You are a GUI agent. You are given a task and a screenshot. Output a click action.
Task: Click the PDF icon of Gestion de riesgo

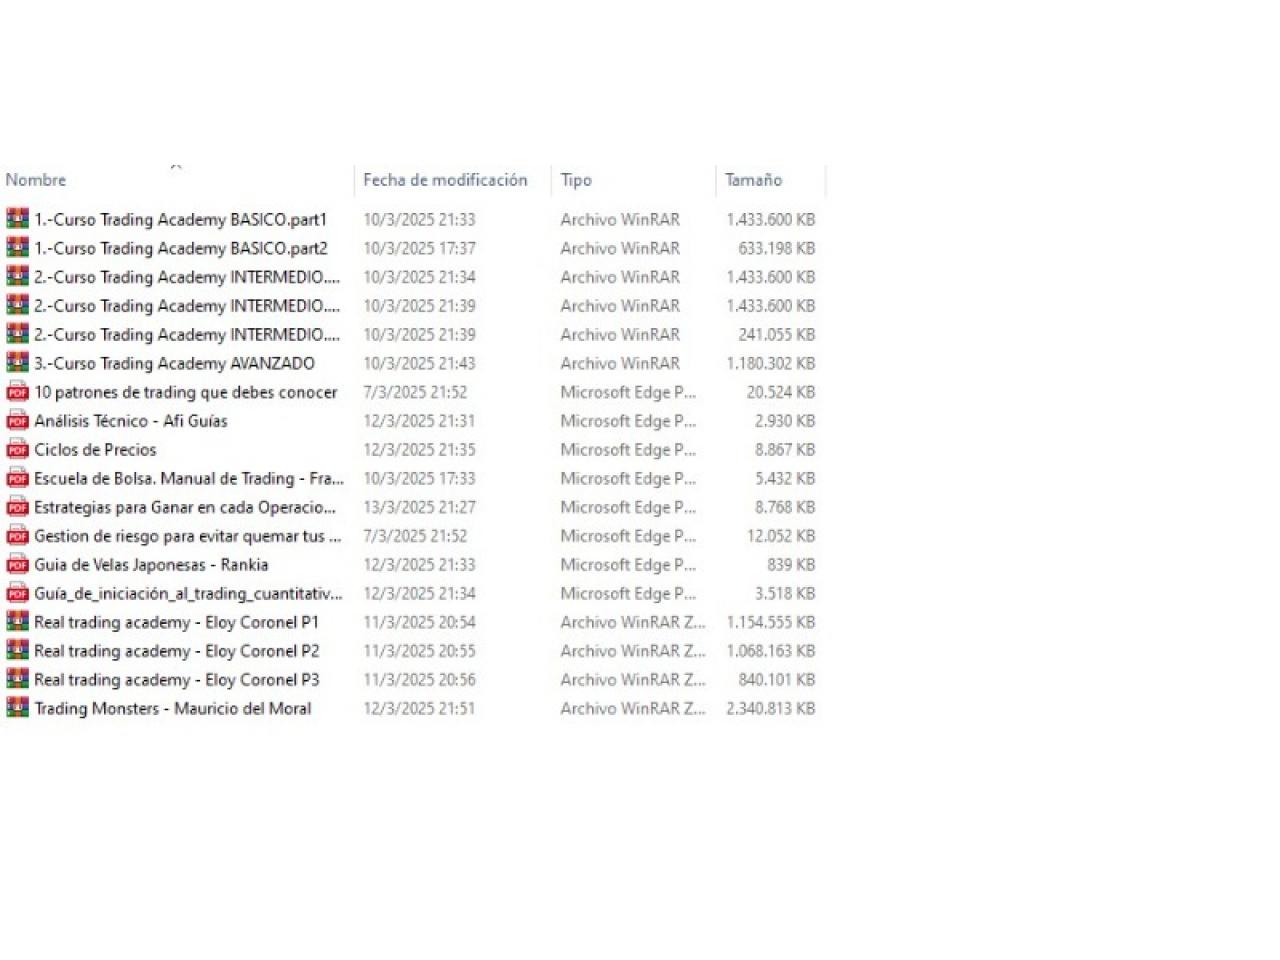18,536
